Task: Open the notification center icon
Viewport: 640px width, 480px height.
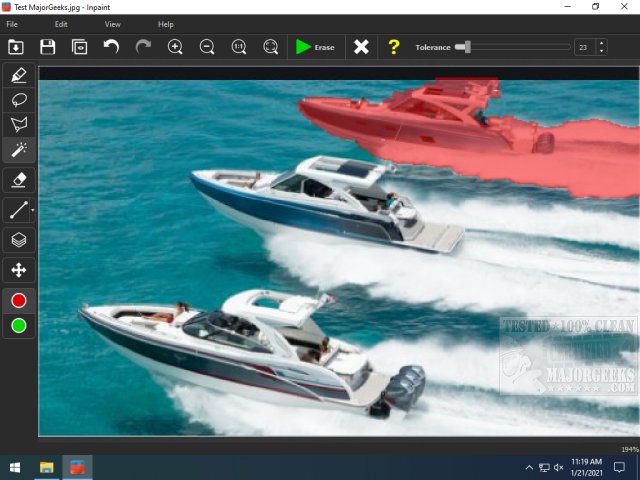Action: point(619,467)
